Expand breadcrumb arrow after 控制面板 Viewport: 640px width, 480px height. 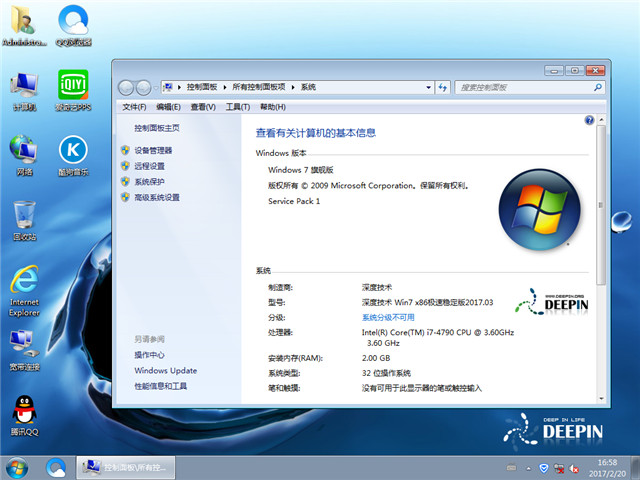[x=225, y=87]
